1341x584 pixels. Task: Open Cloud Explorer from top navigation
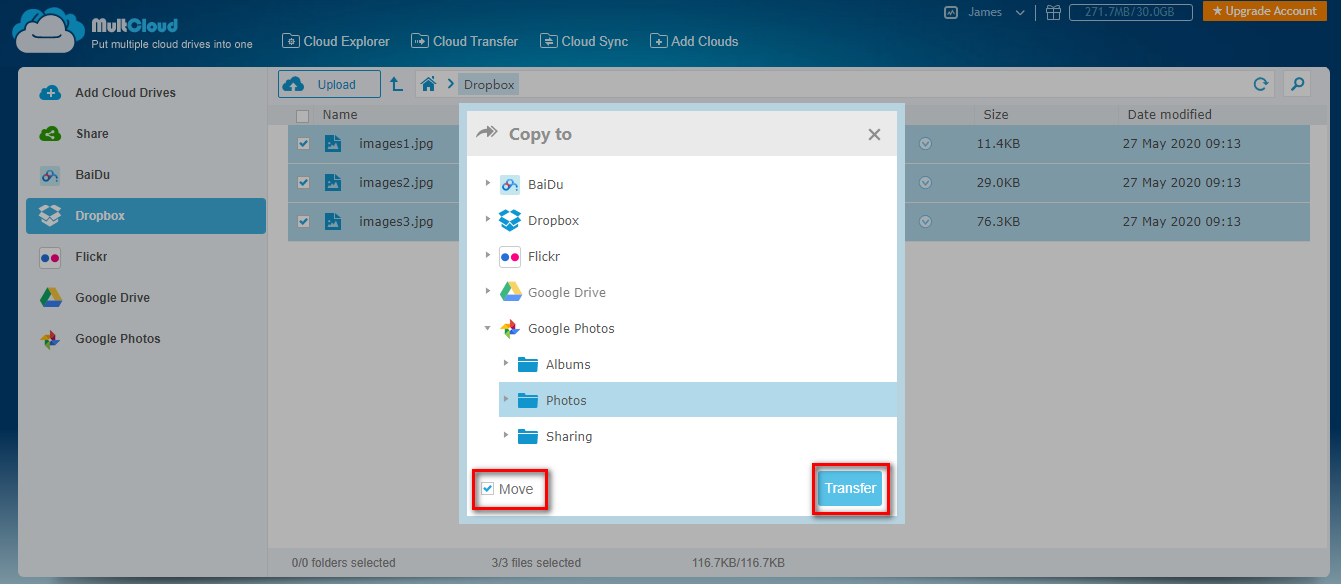coord(336,41)
